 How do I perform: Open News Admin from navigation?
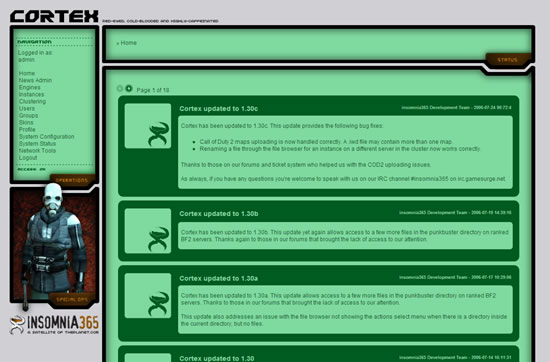35,80
